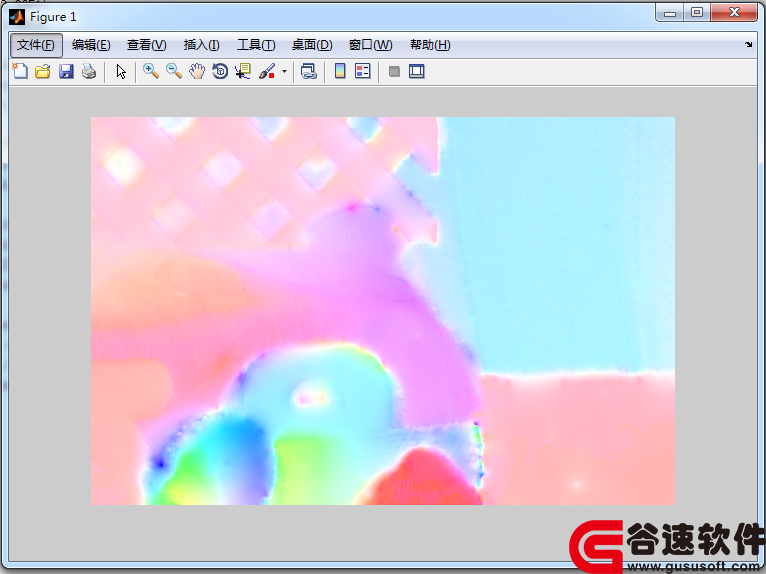Activate the Zoom Out magnifier tool
This screenshot has width=766, height=574.
174,71
